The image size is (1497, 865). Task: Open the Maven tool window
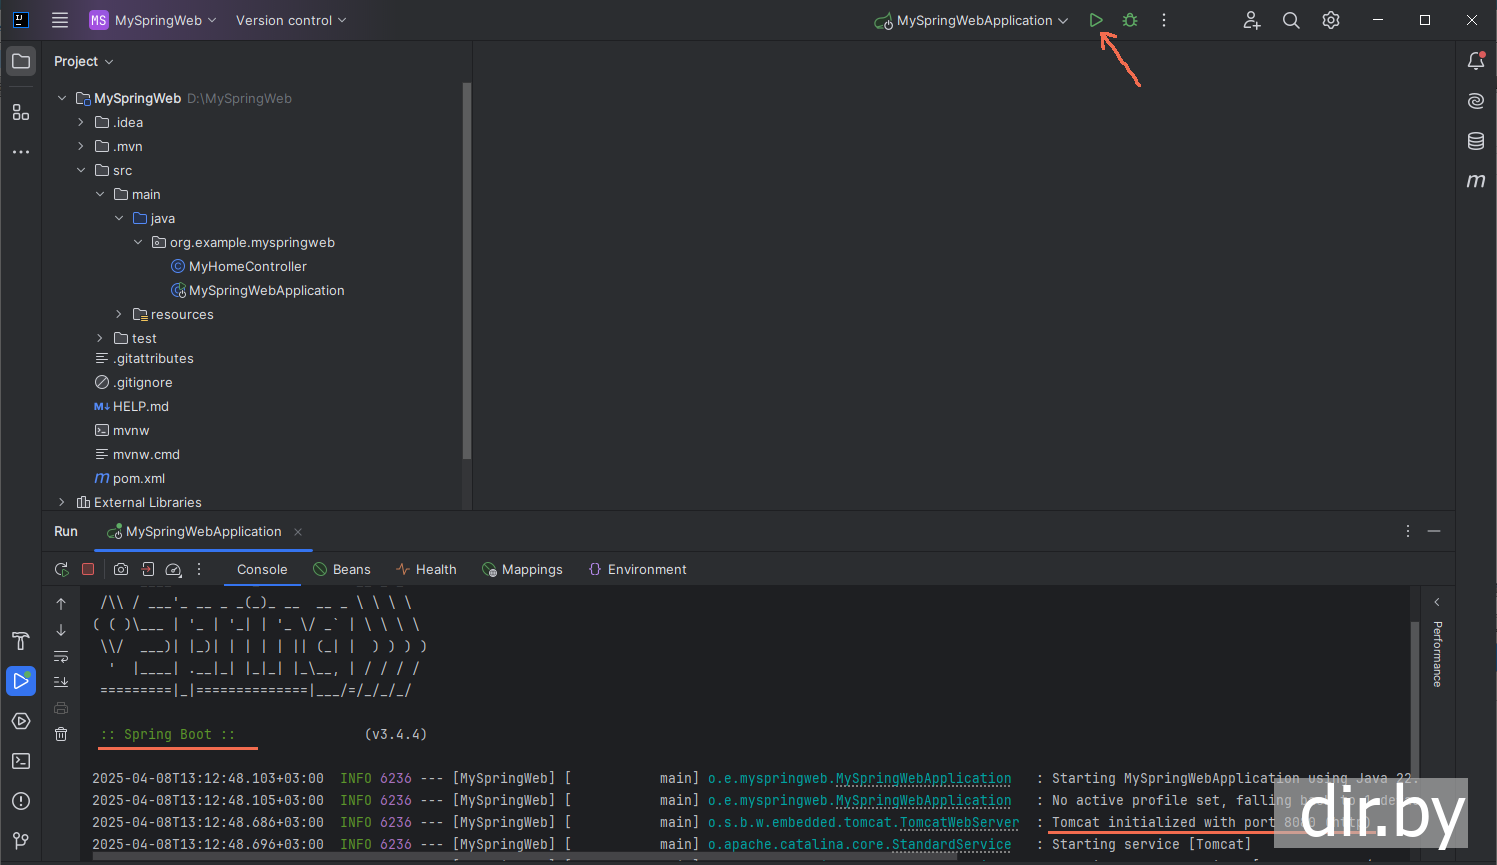click(1476, 181)
